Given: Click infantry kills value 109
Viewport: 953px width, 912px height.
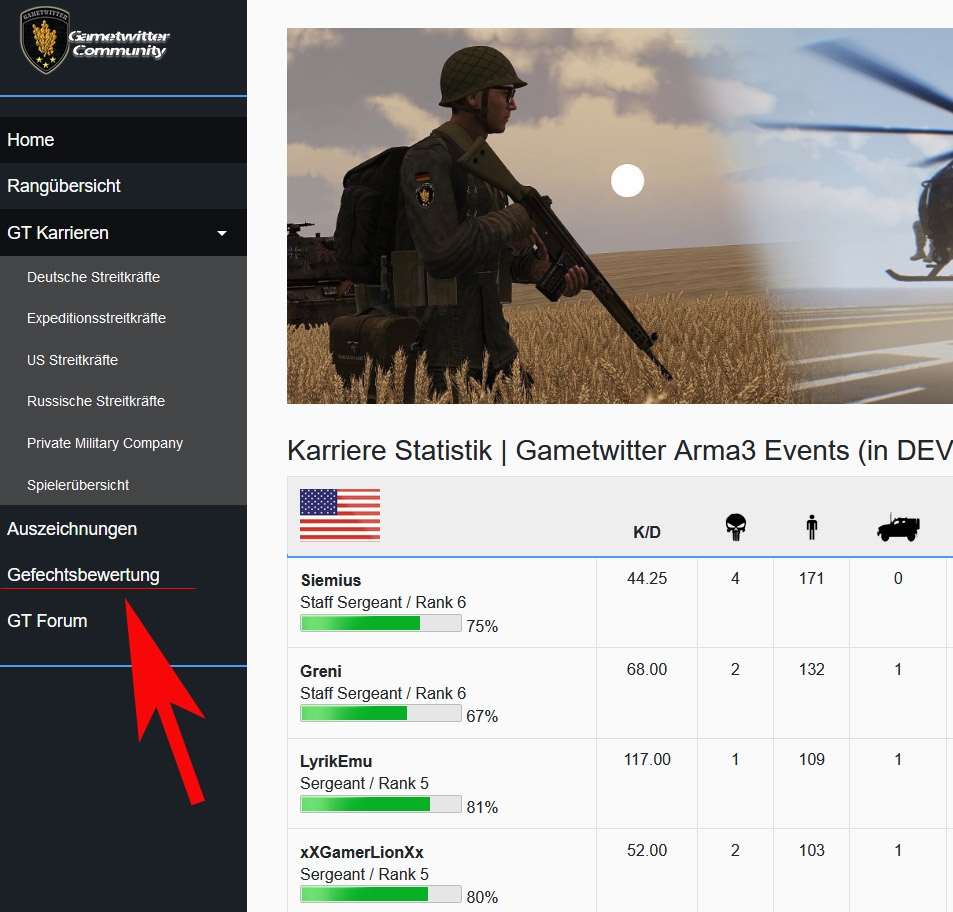Looking at the screenshot, I should (x=811, y=759).
